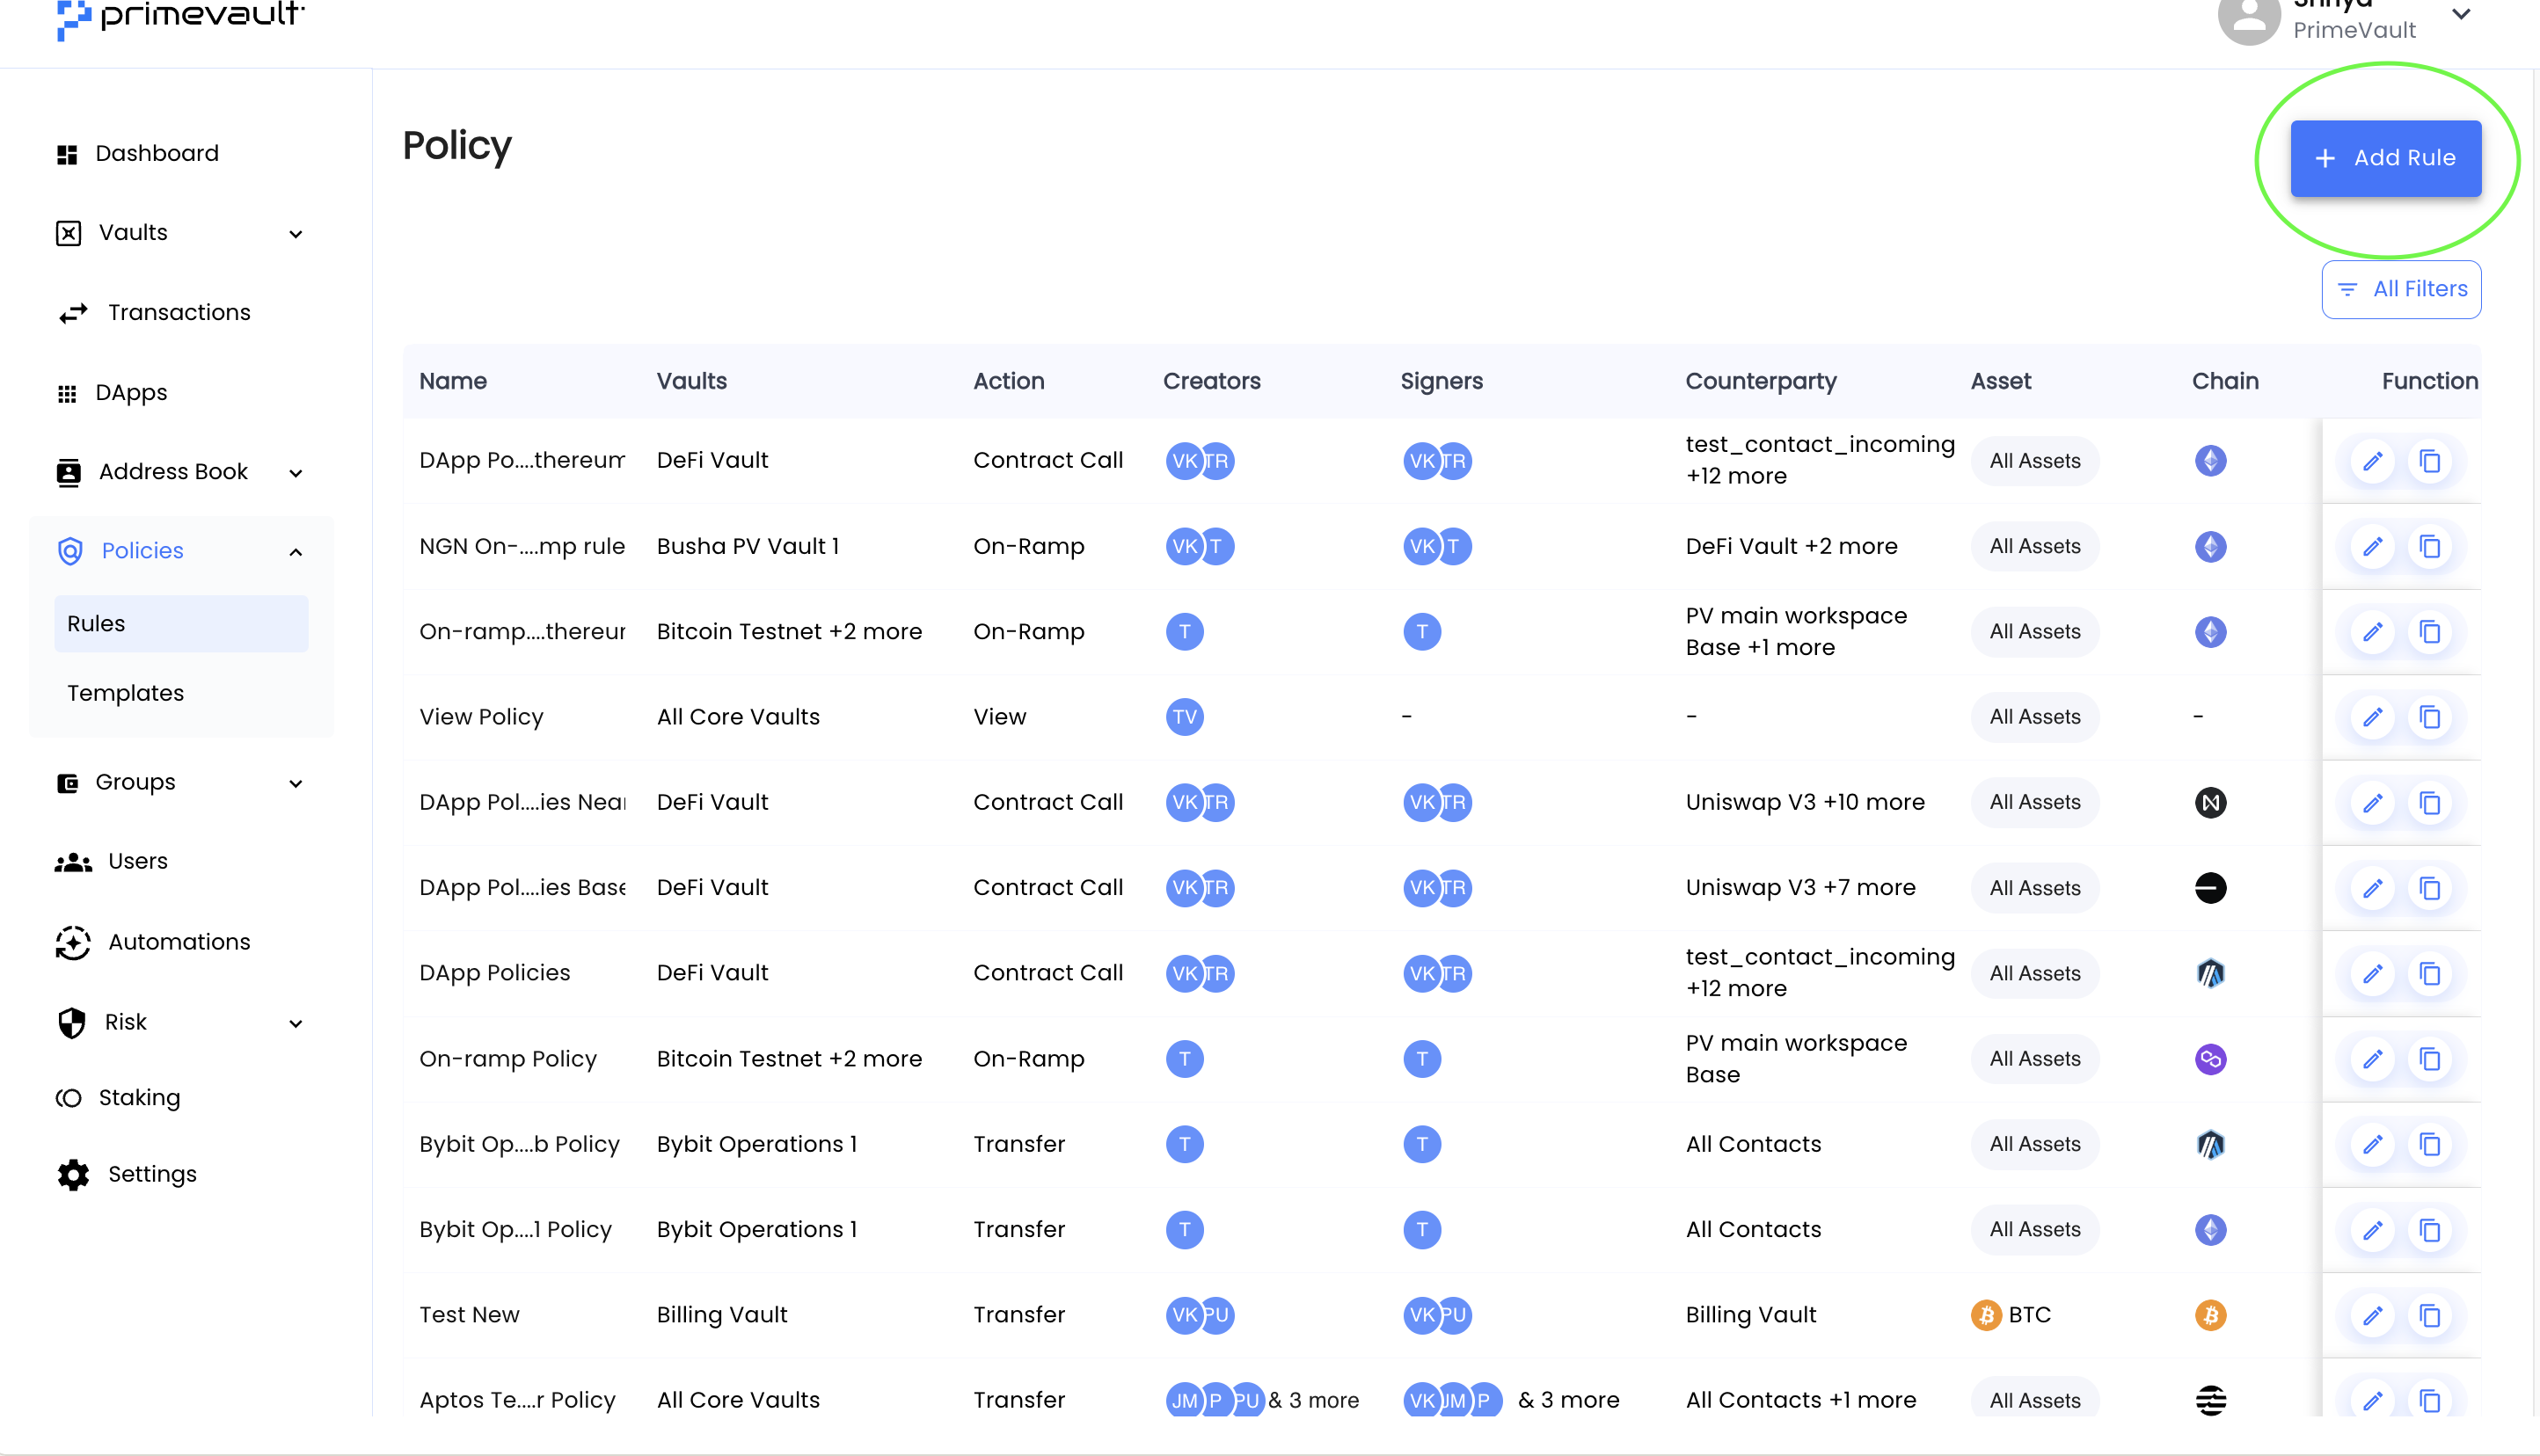Edit the View Policy rule
Screen dimensions: 2540x1456
(2372, 717)
